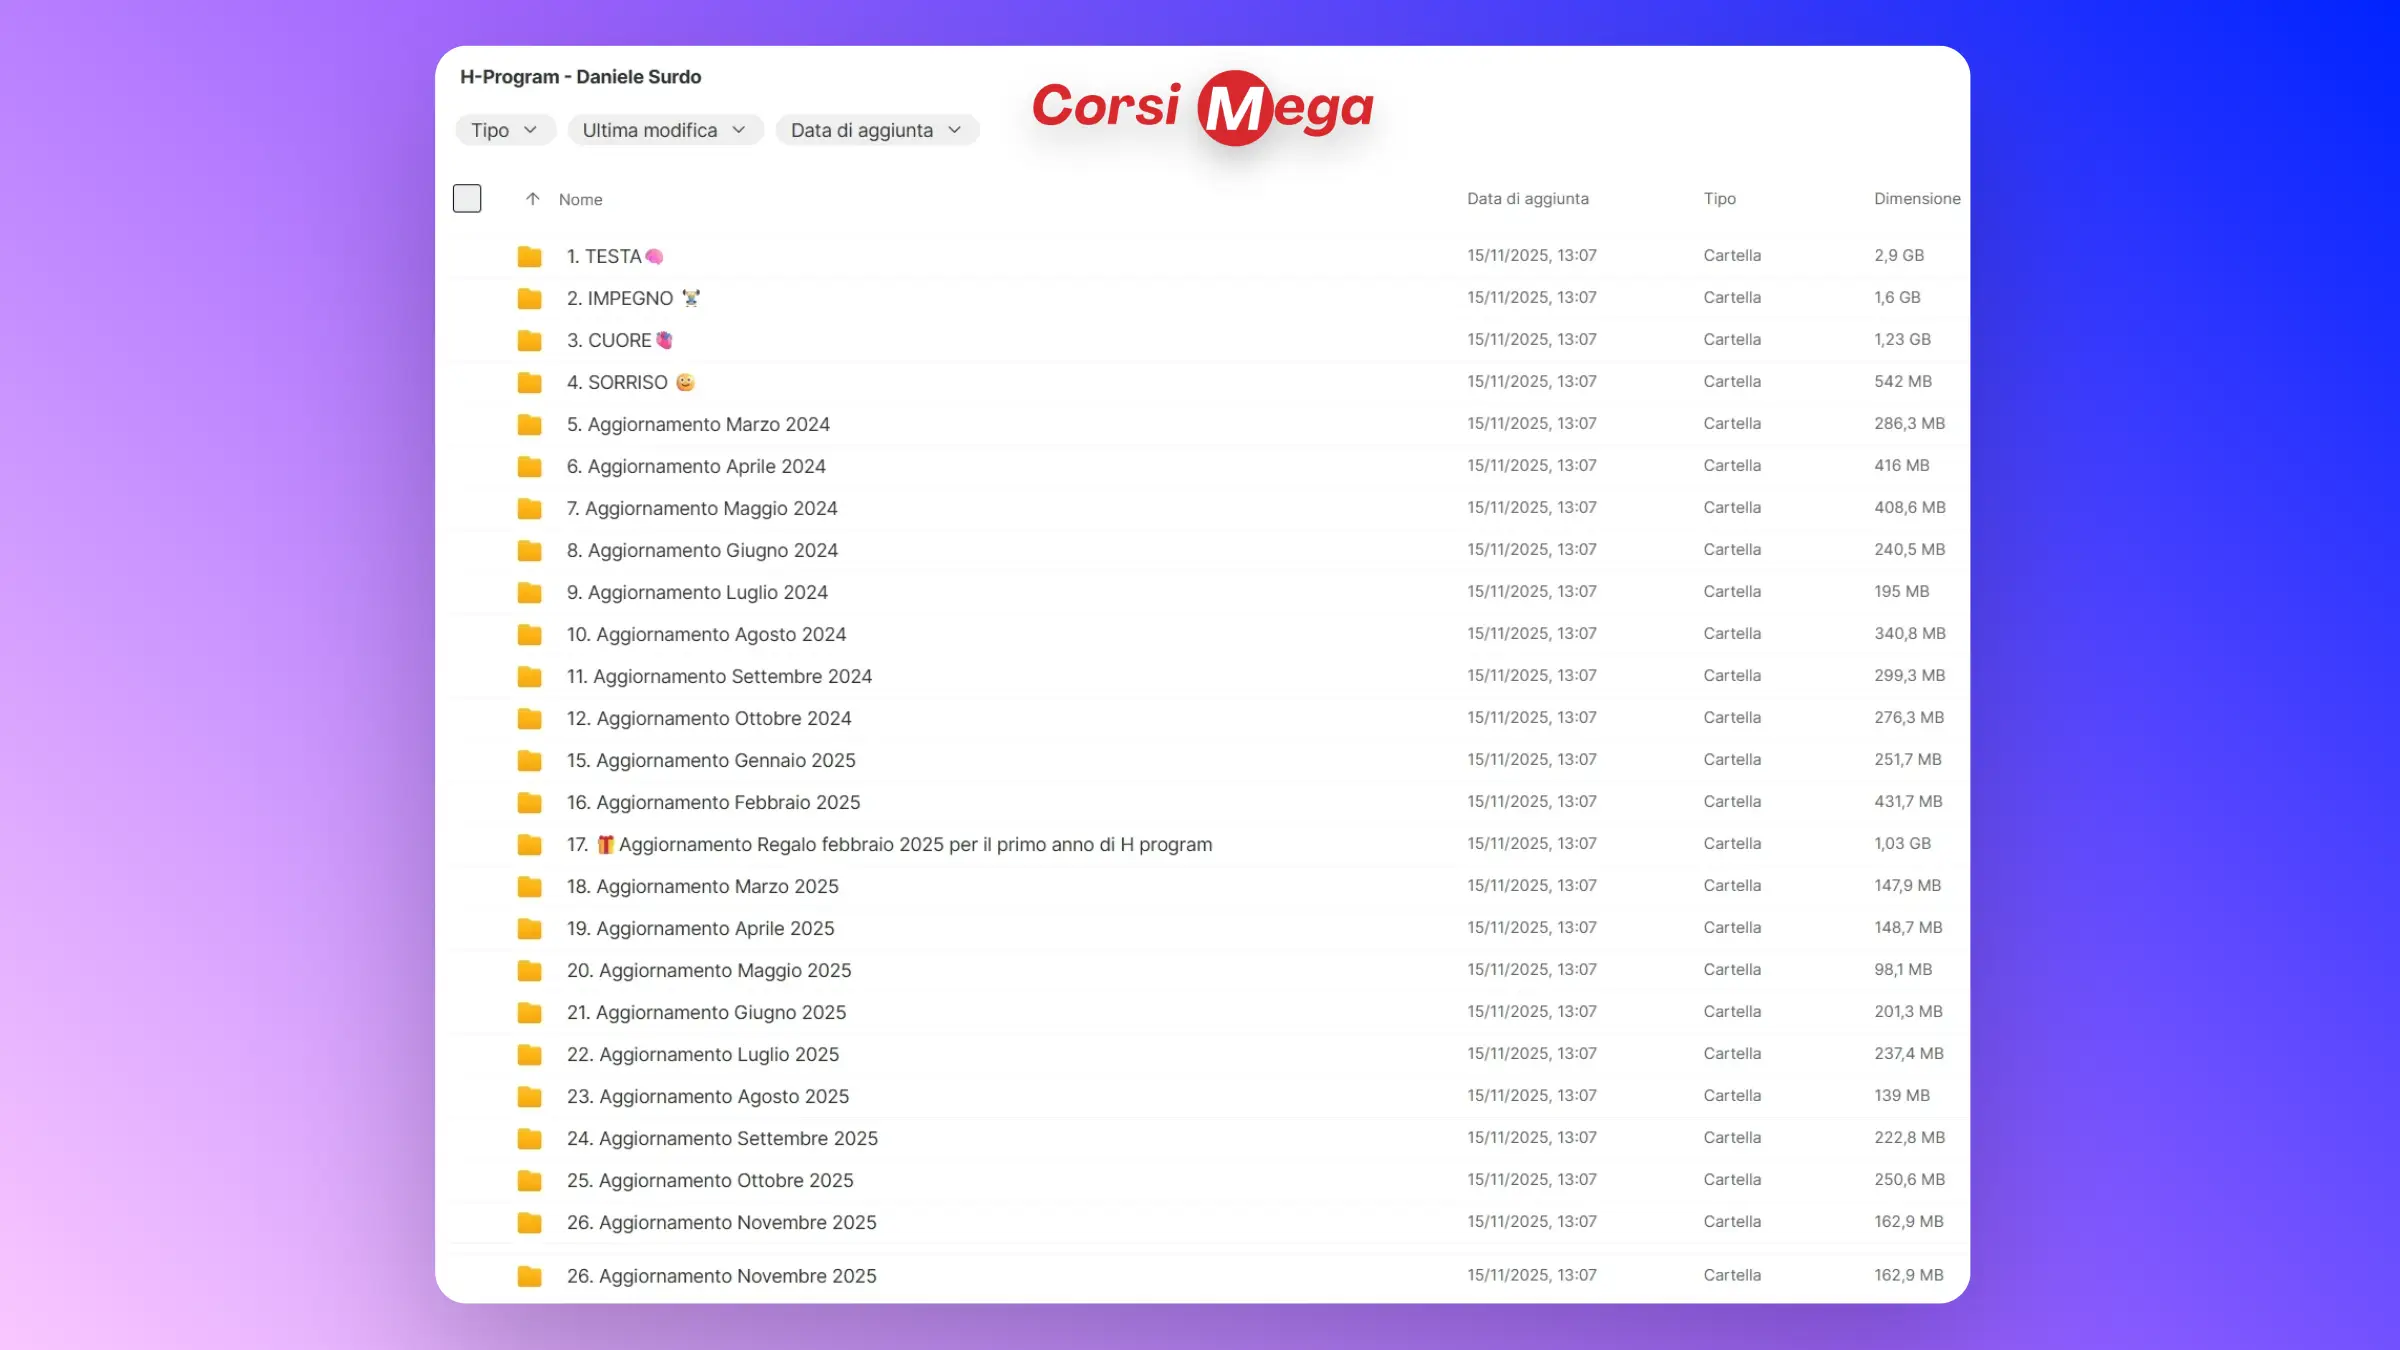
Task: Click the Nome column header label
Action: coord(580,200)
